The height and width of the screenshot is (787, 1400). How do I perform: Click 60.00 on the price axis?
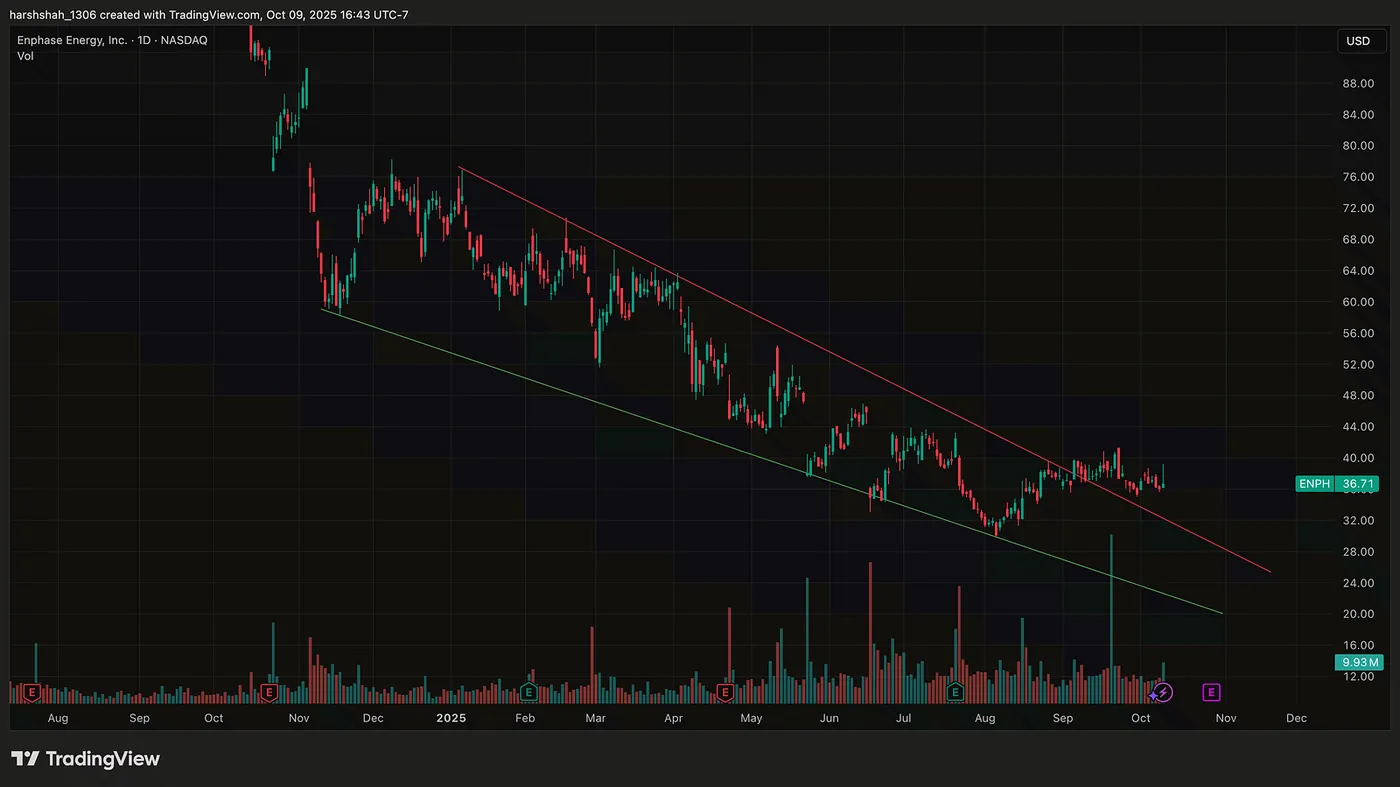pyautogui.click(x=1358, y=301)
